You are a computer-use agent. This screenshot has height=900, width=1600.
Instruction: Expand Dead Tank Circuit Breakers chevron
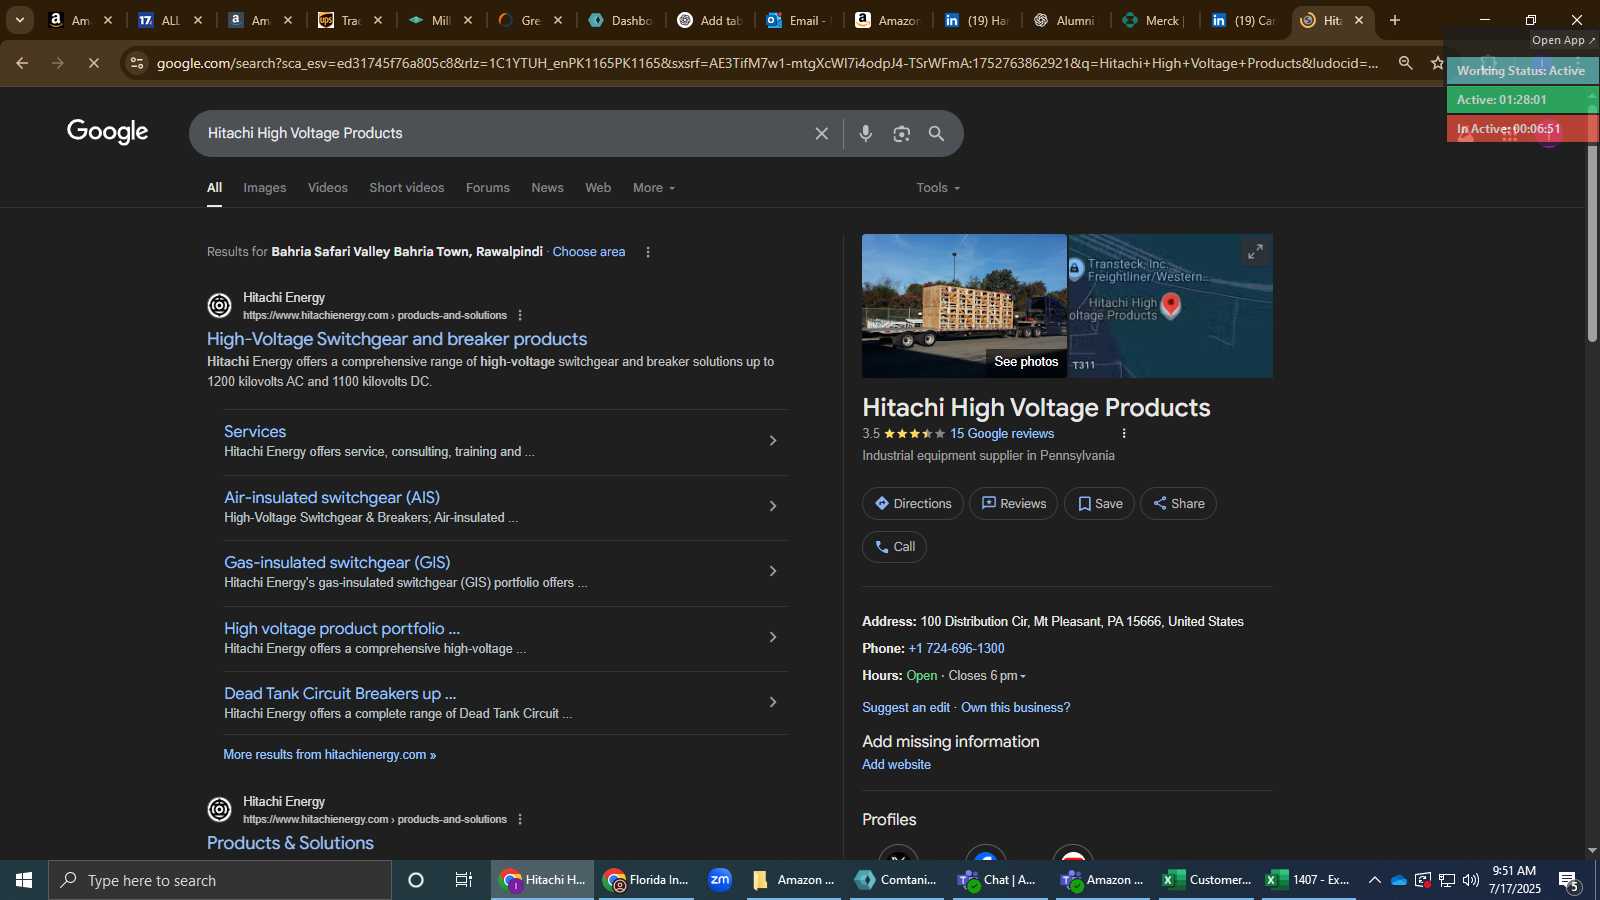772,702
